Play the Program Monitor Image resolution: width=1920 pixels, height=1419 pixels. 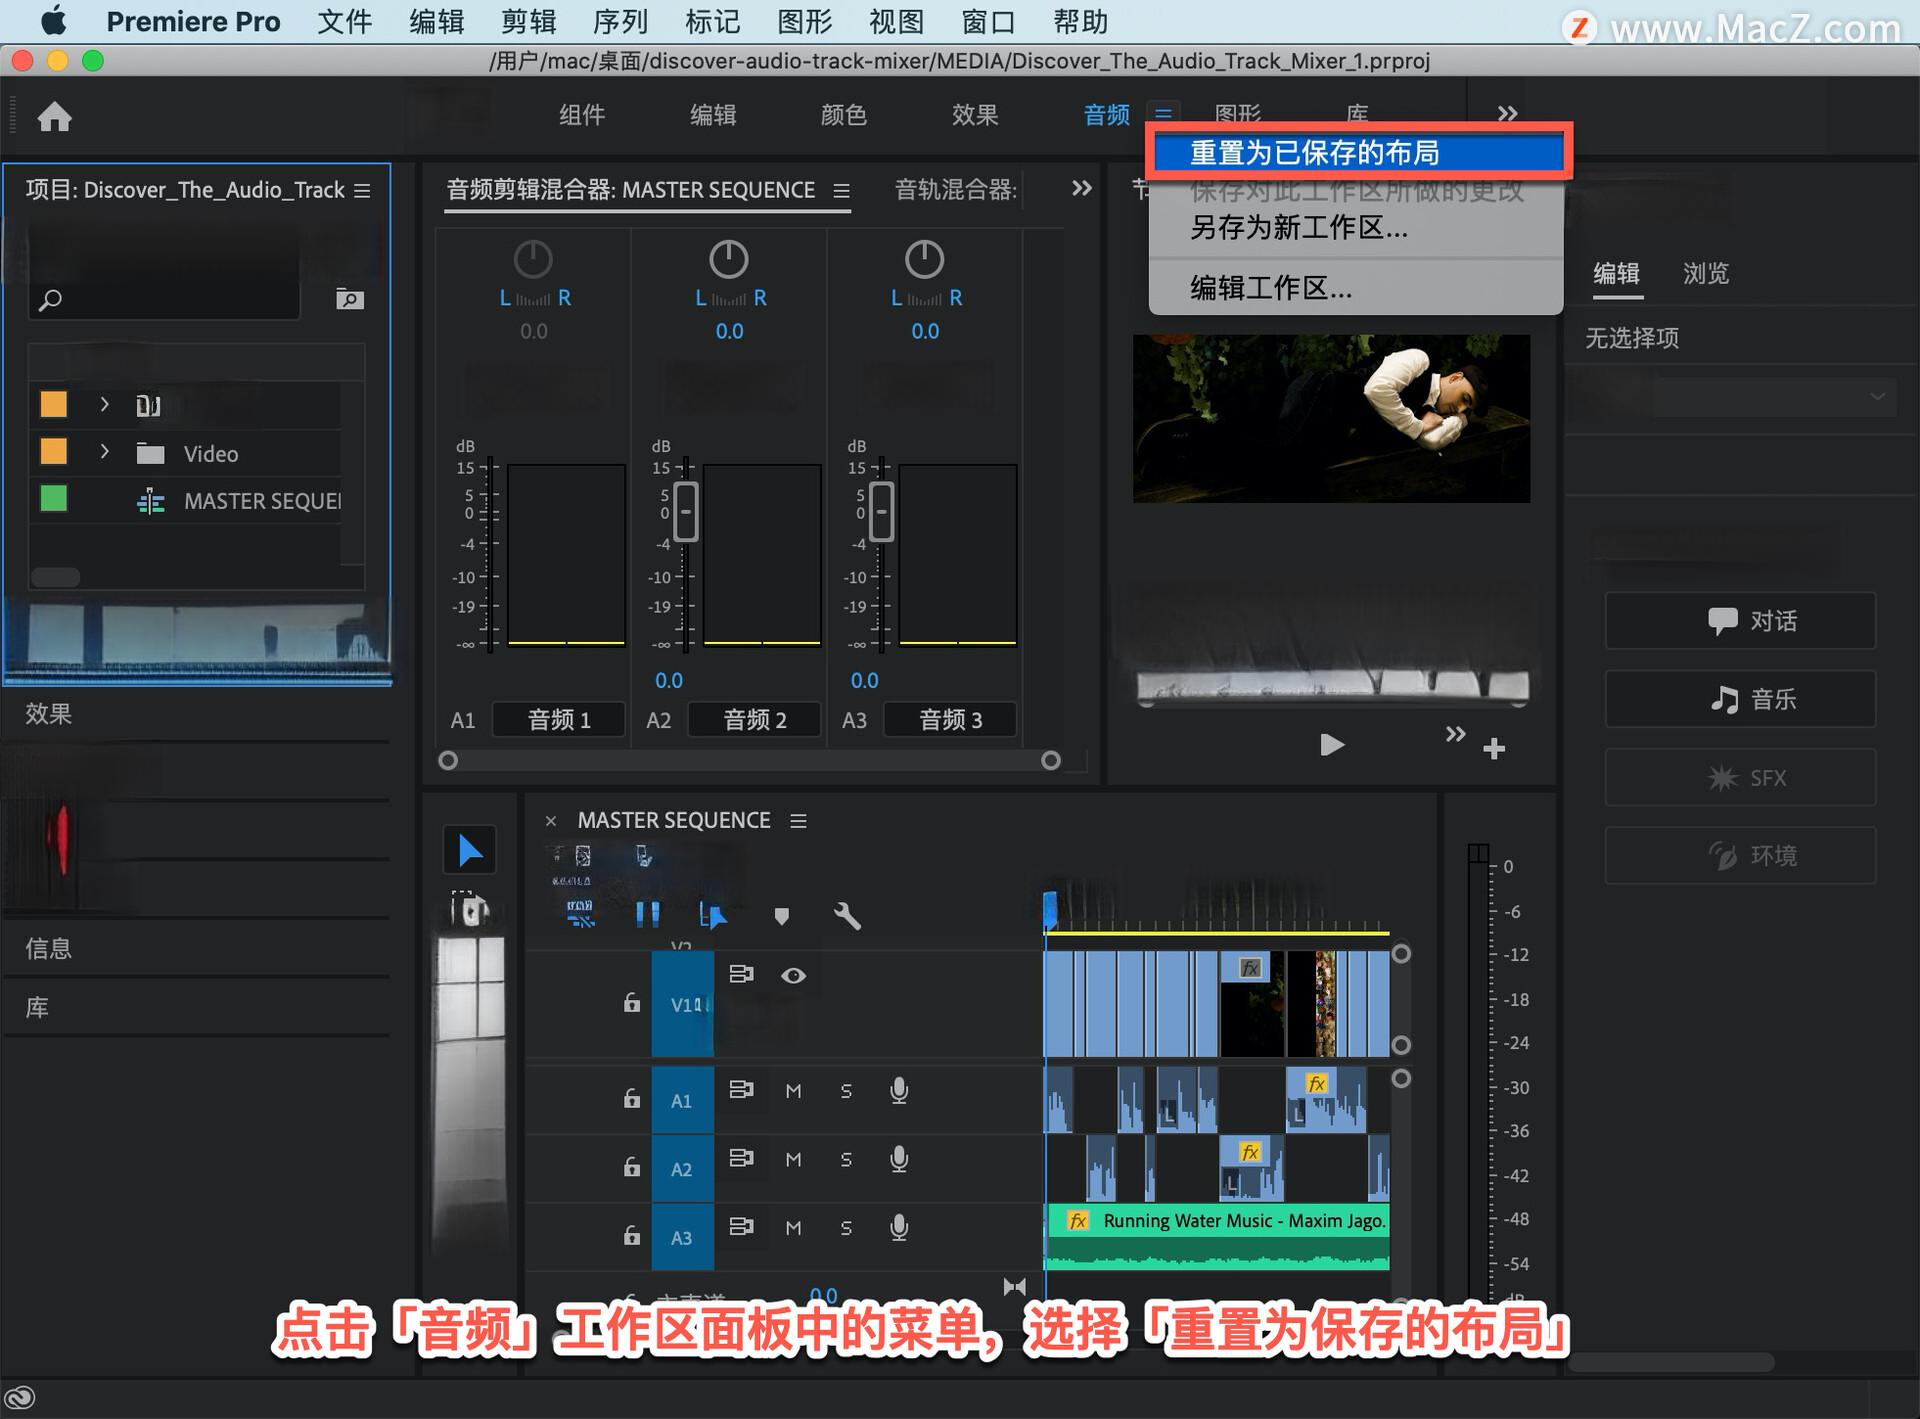(x=1332, y=745)
